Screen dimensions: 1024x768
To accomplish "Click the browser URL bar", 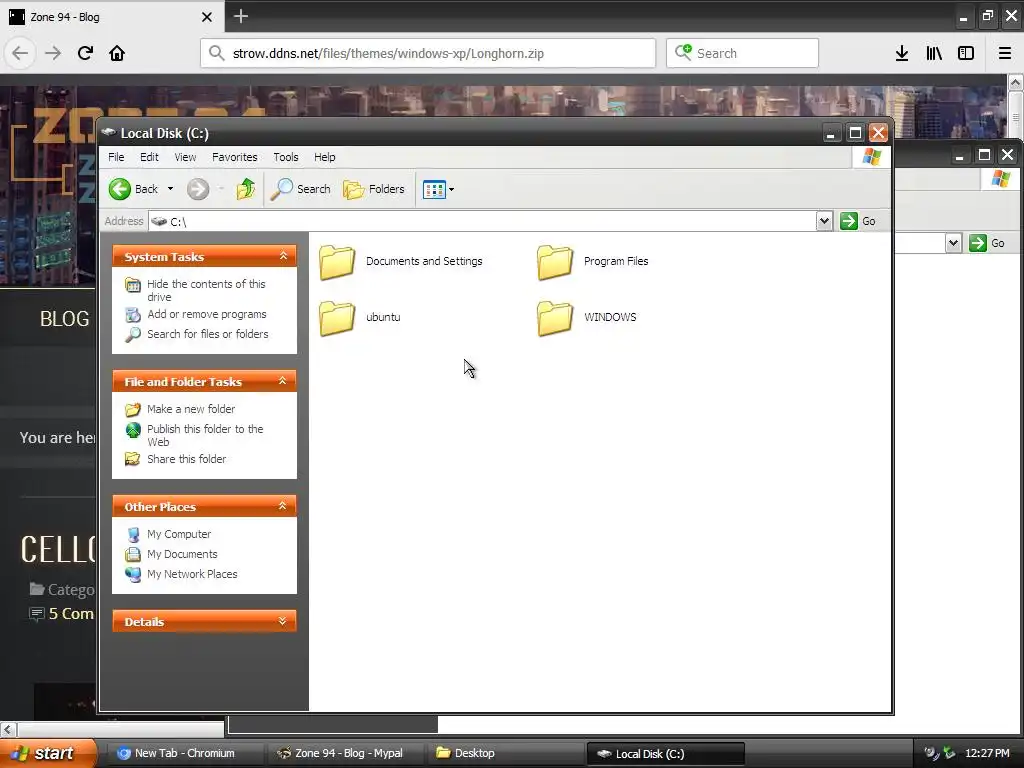I will (428, 54).
